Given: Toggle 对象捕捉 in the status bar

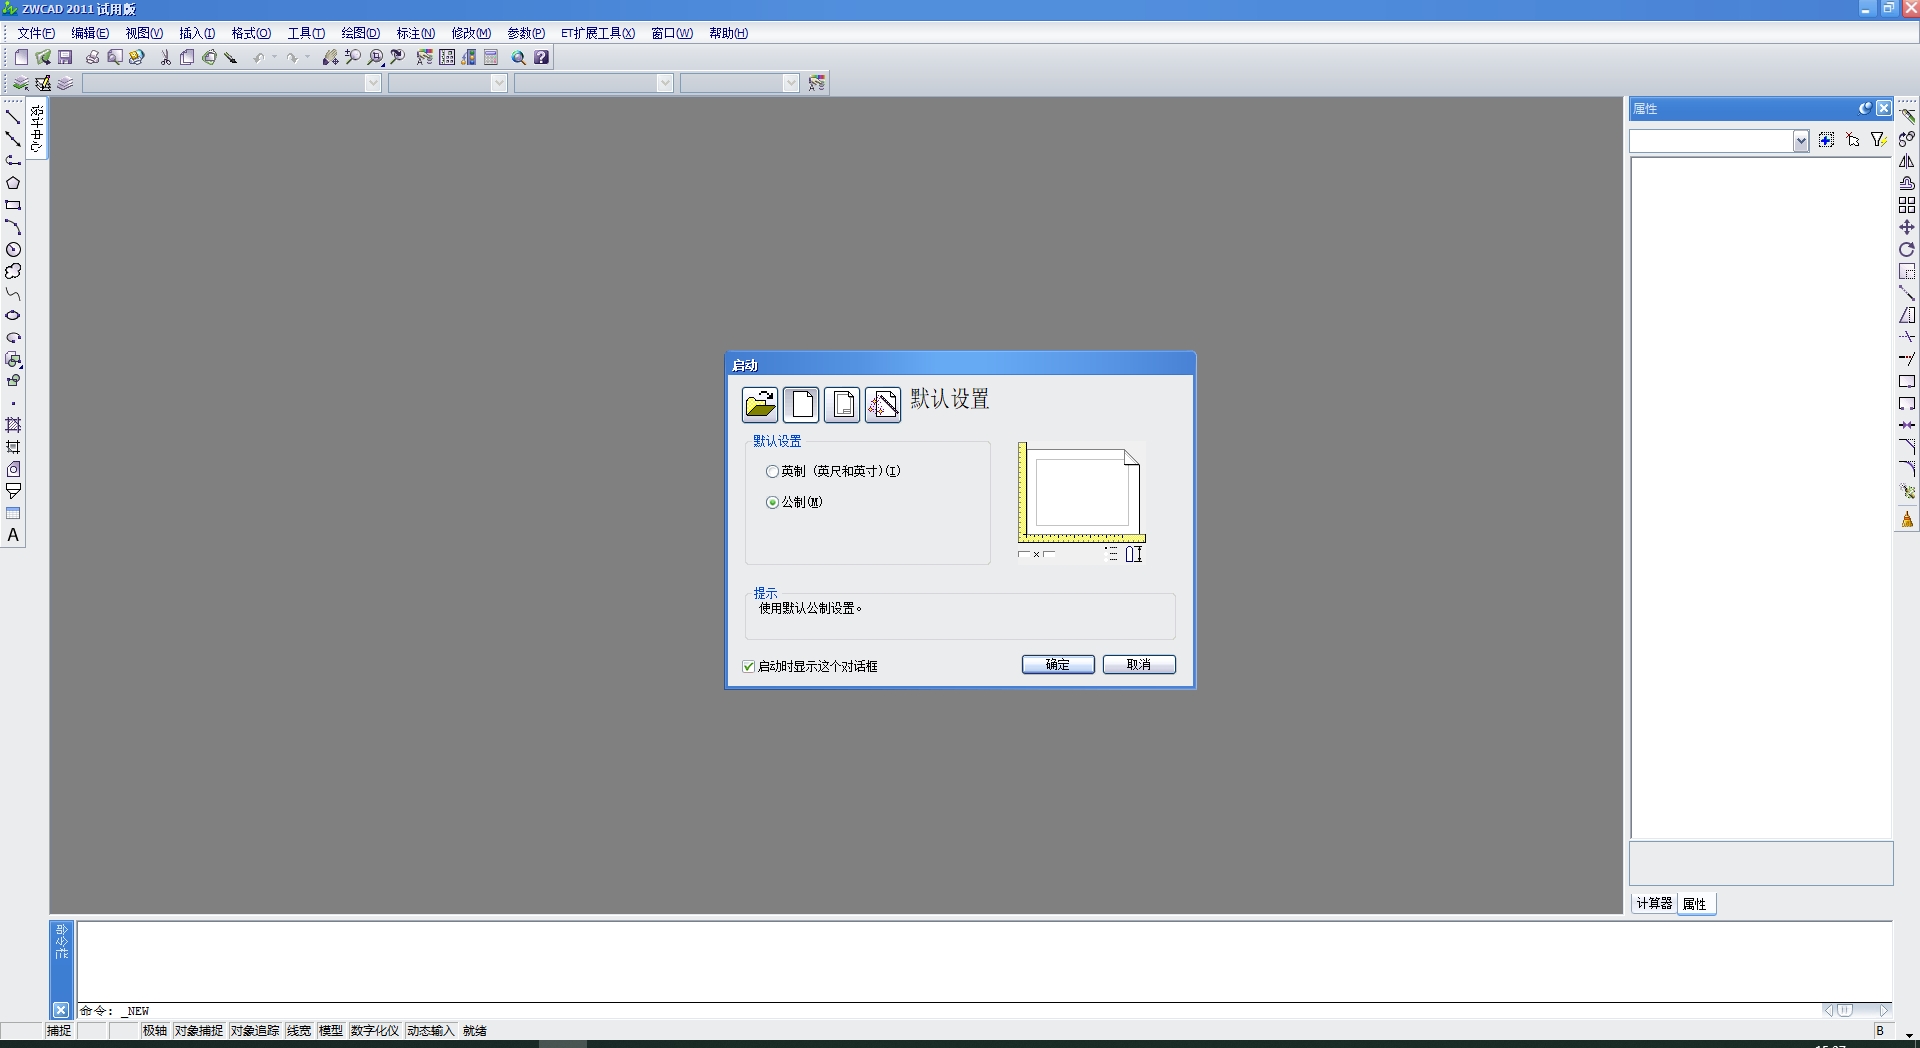Looking at the screenshot, I should (x=198, y=1030).
